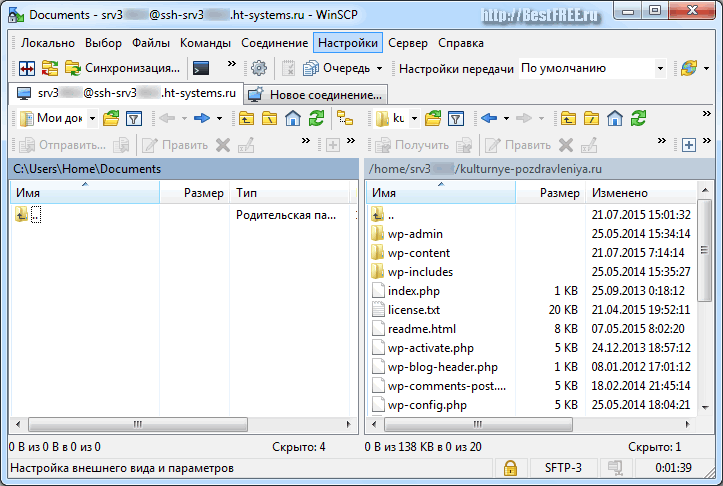
Task: Click the remote path /home/srv3 kulturnye-pozdravleniya.ru bar
Action: [539, 169]
